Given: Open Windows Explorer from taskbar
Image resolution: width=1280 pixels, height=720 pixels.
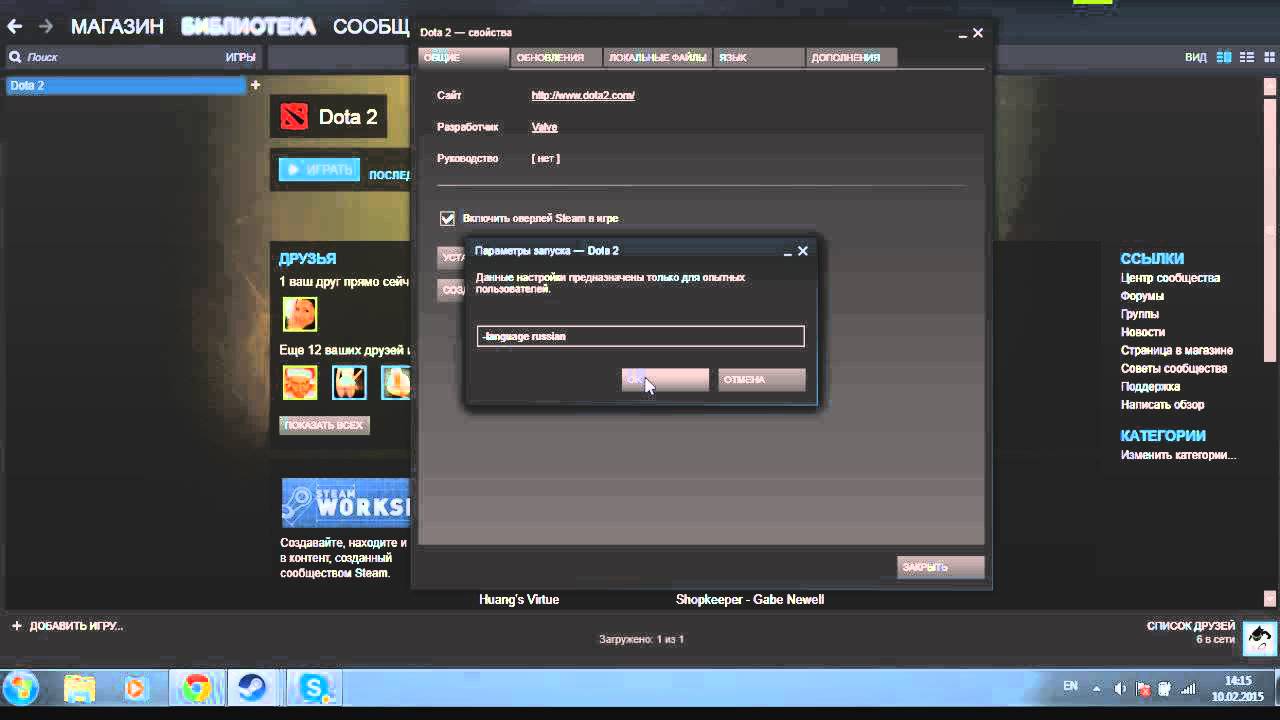Looking at the screenshot, I should tap(79, 688).
